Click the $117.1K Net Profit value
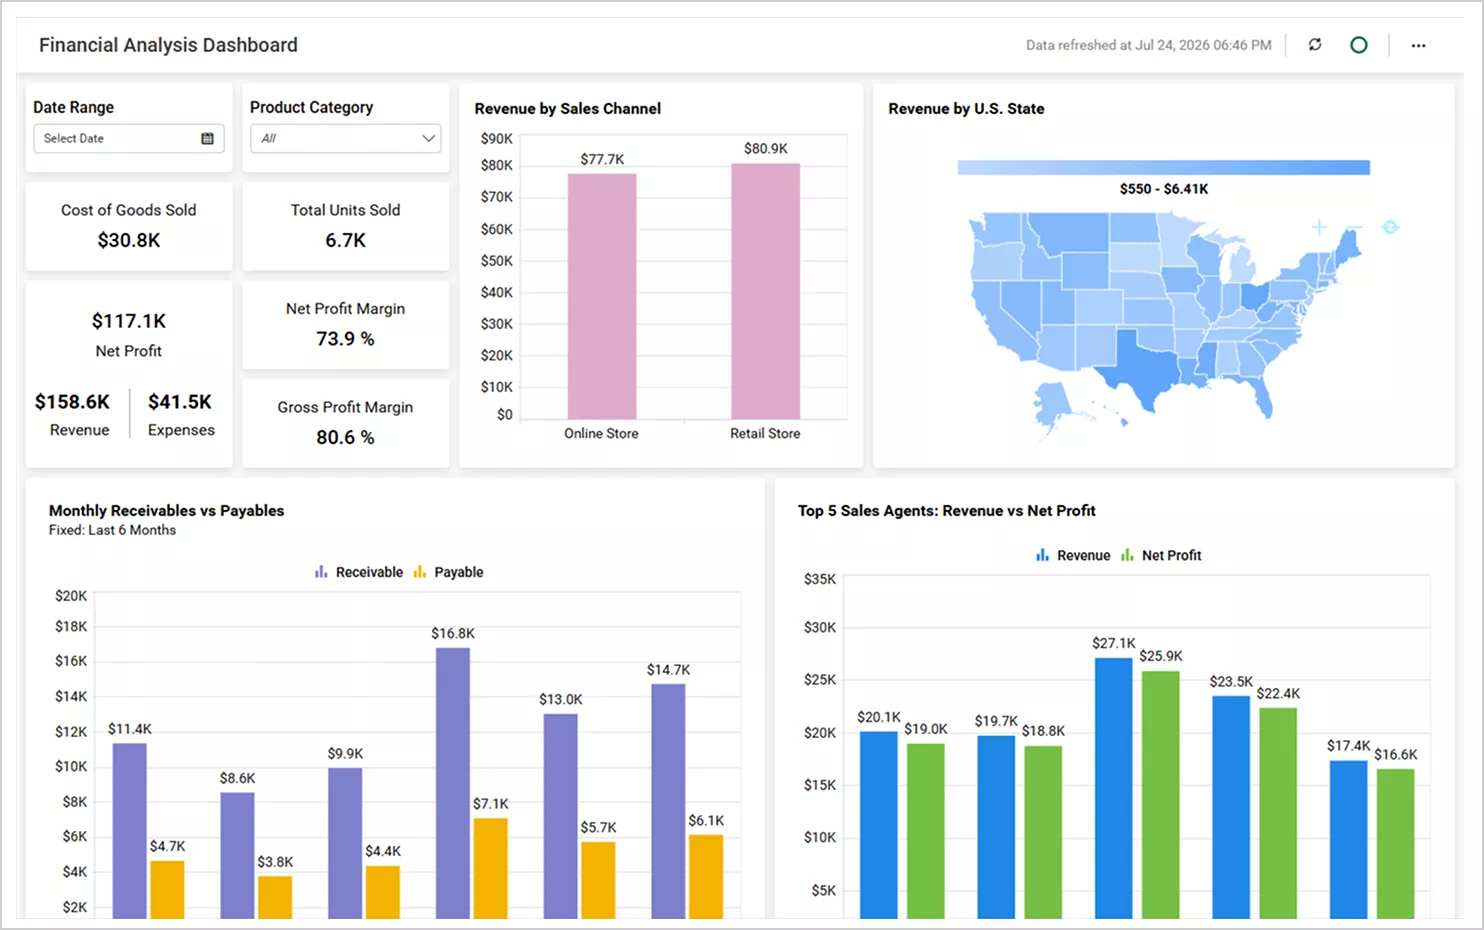 point(129,321)
